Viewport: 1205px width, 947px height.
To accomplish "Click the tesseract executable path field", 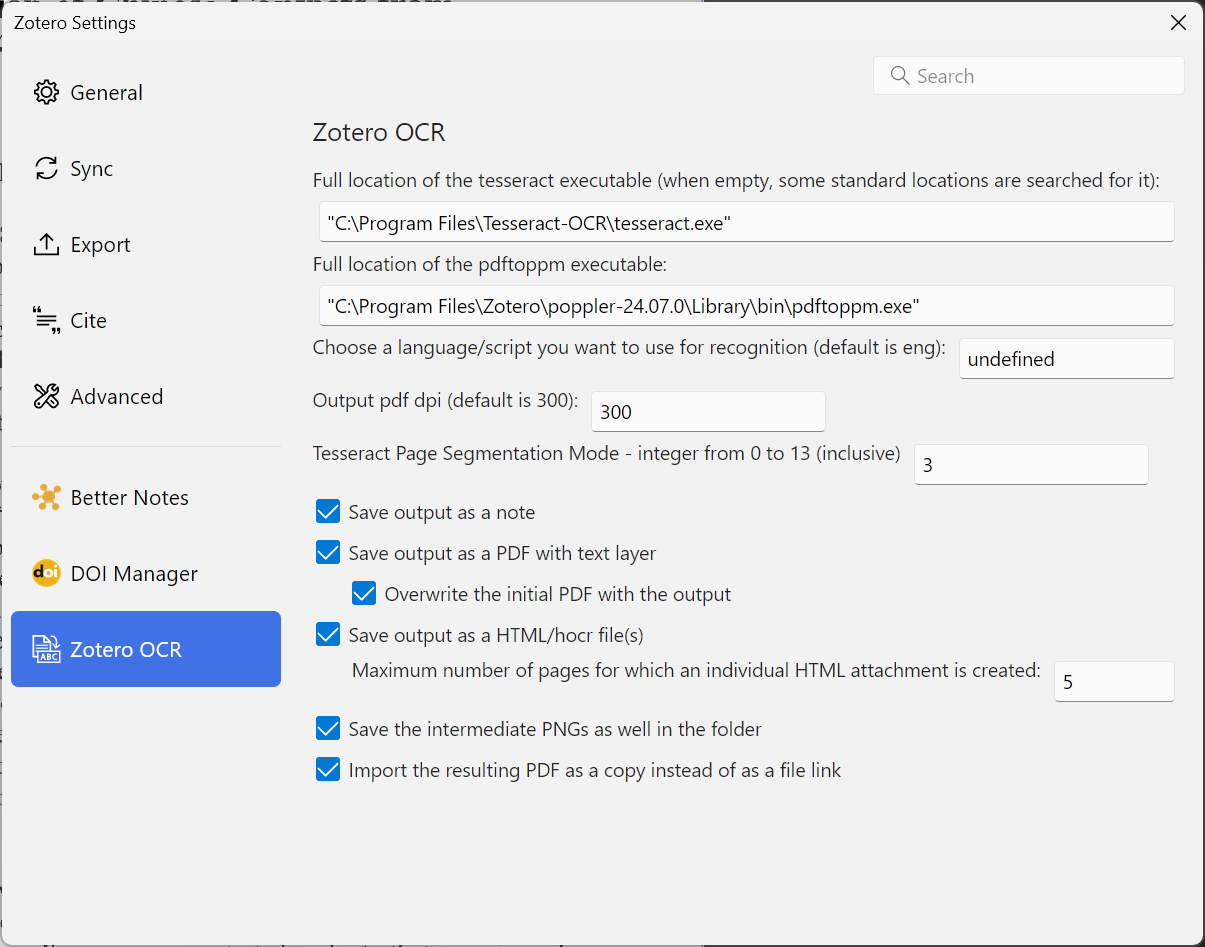I will click(x=747, y=222).
